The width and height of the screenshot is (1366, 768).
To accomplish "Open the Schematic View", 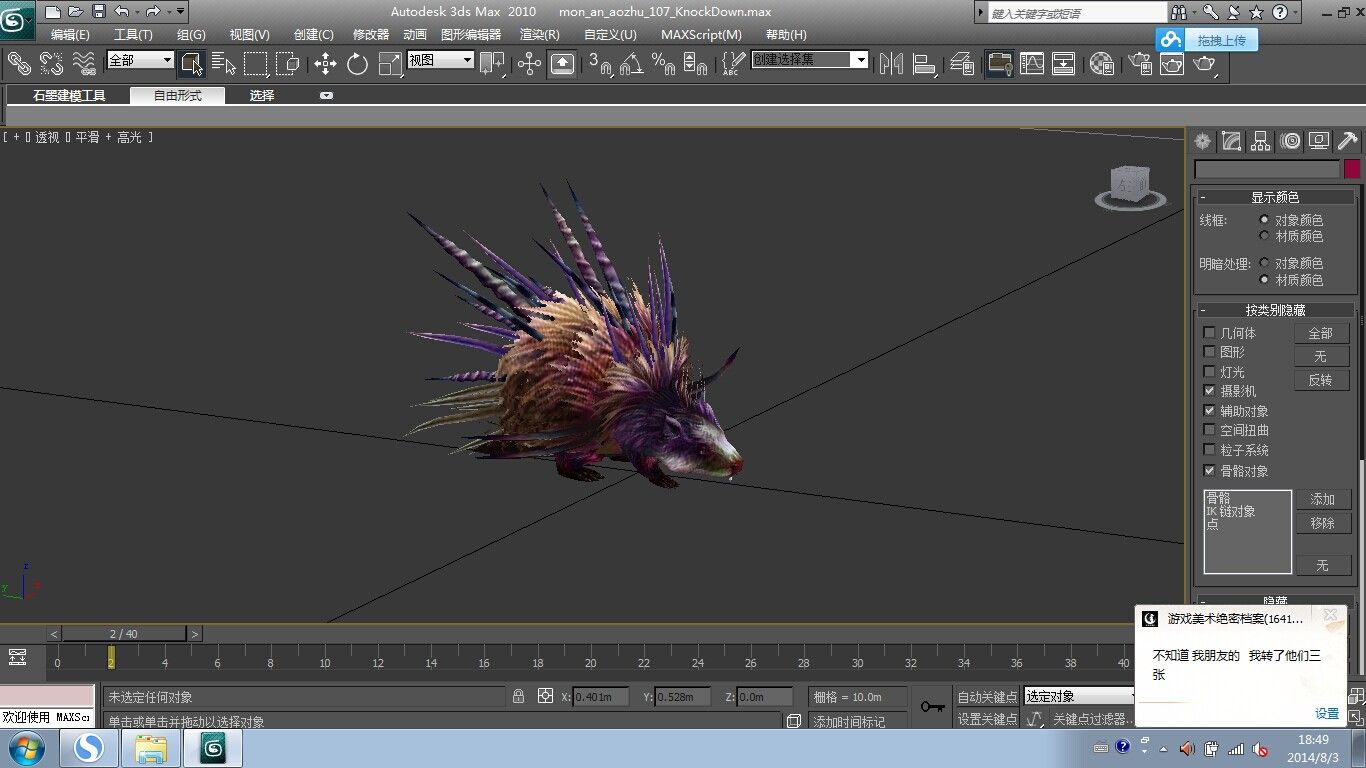I will point(1063,64).
